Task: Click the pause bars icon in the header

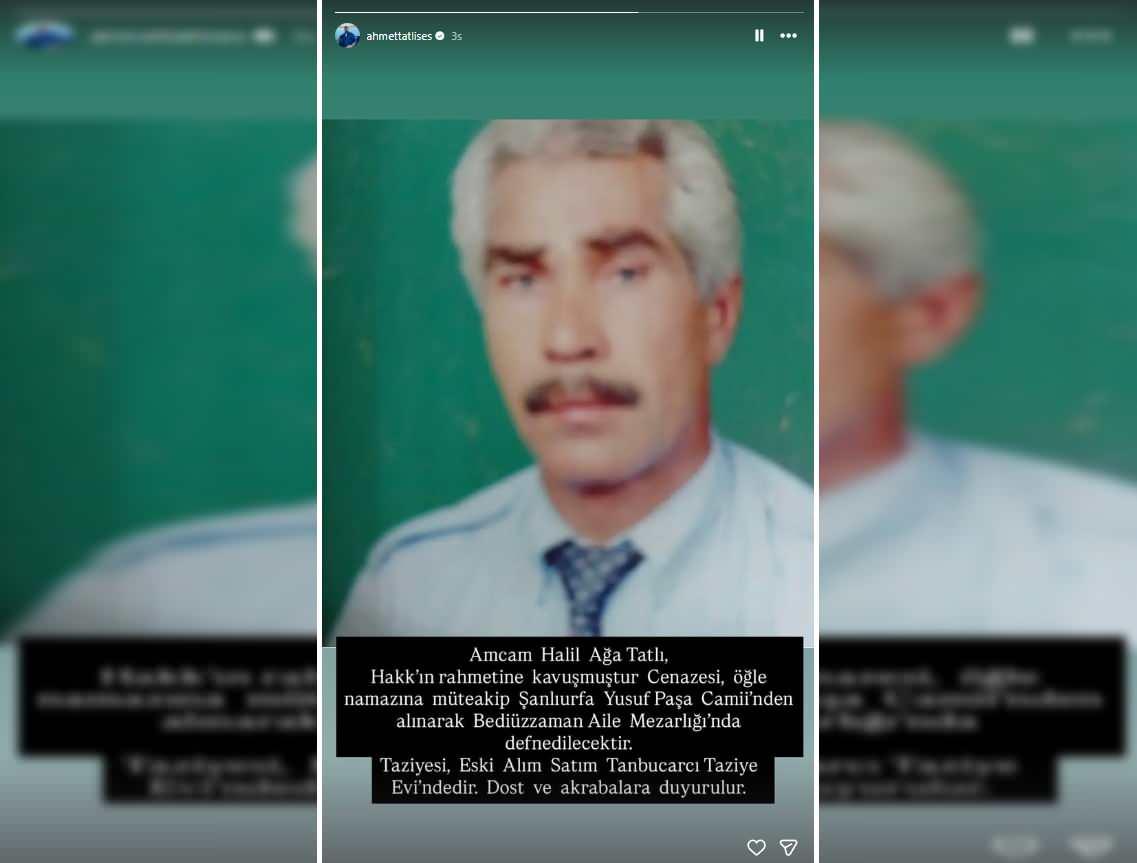Action: click(759, 35)
